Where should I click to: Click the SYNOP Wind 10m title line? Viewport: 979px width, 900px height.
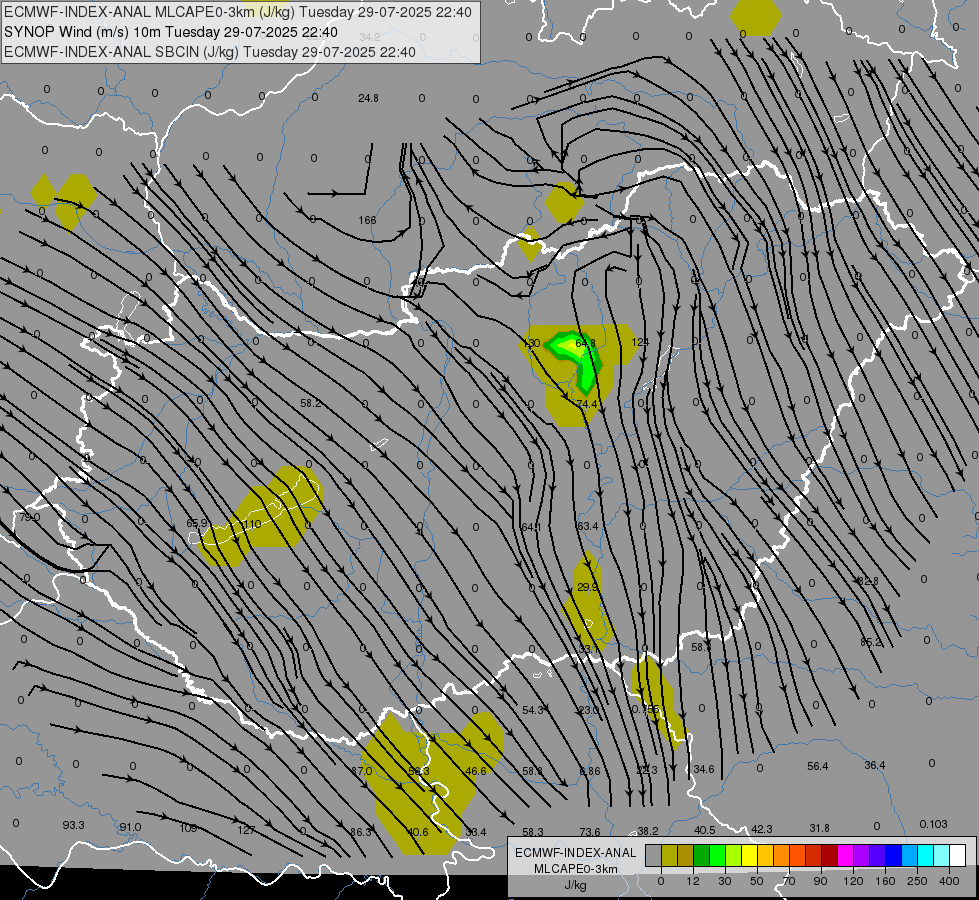coord(171,32)
